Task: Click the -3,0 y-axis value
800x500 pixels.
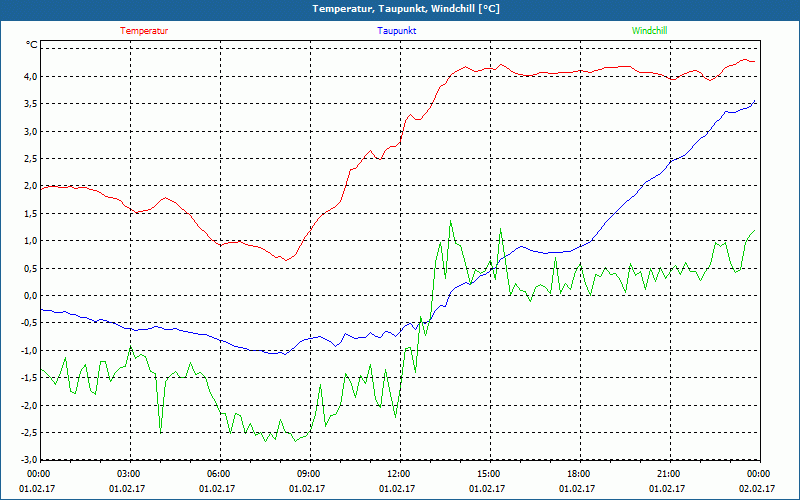Action: (30, 460)
